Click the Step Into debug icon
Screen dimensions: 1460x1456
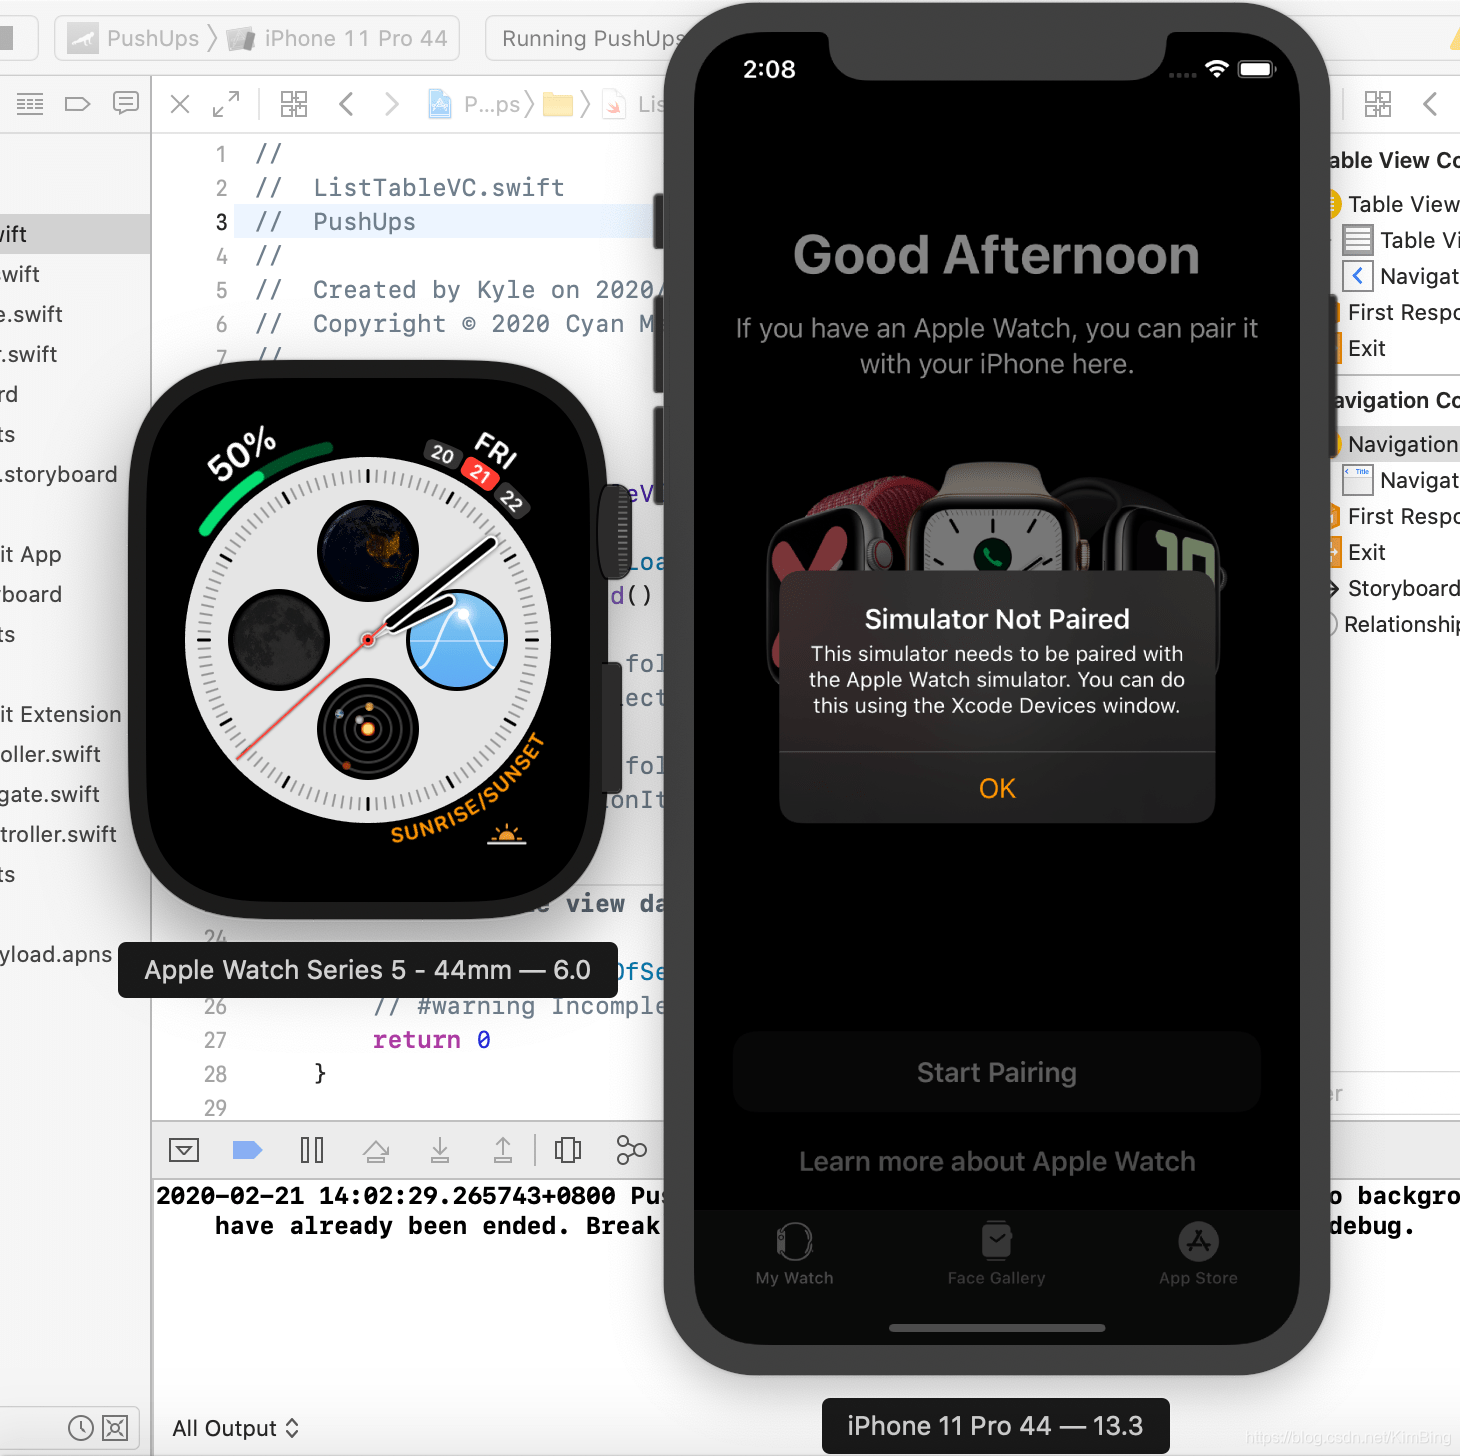tap(440, 1150)
